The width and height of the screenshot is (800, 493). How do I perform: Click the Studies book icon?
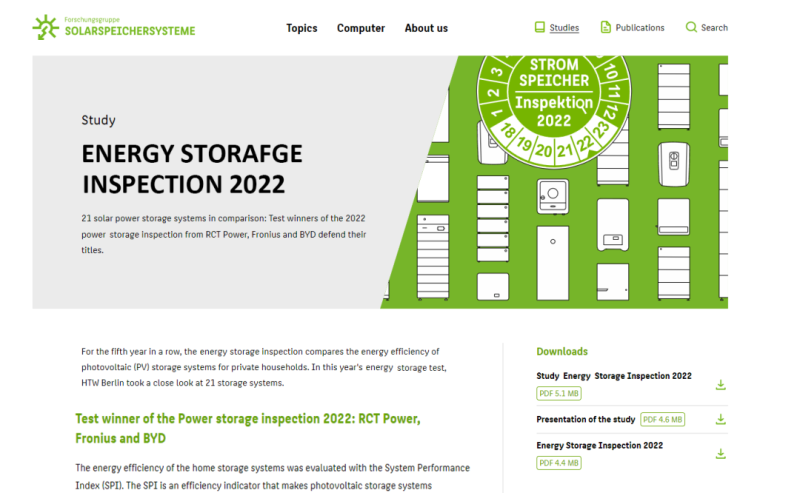click(540, 28)
